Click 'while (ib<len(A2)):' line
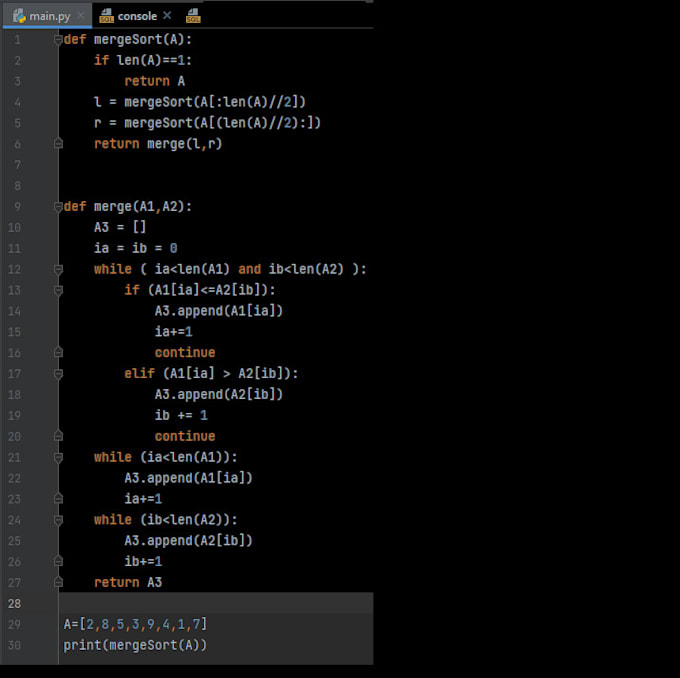 pyautogui.click(x=166, y=520)
